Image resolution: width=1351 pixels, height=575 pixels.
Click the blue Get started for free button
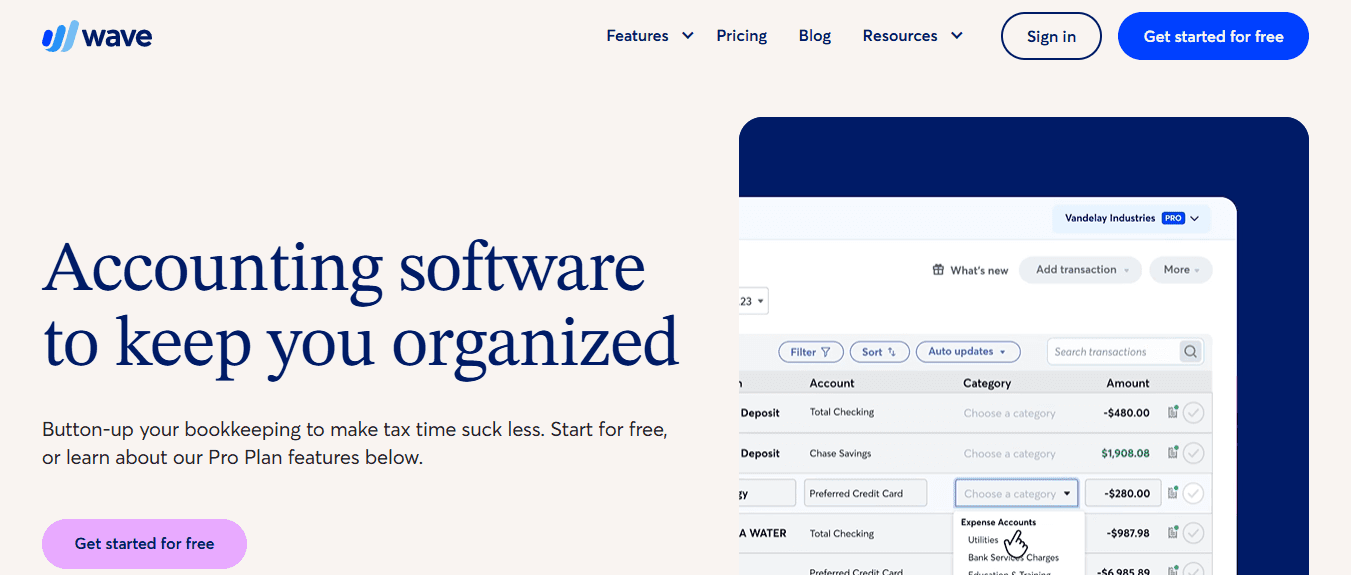pos(1213,36)
